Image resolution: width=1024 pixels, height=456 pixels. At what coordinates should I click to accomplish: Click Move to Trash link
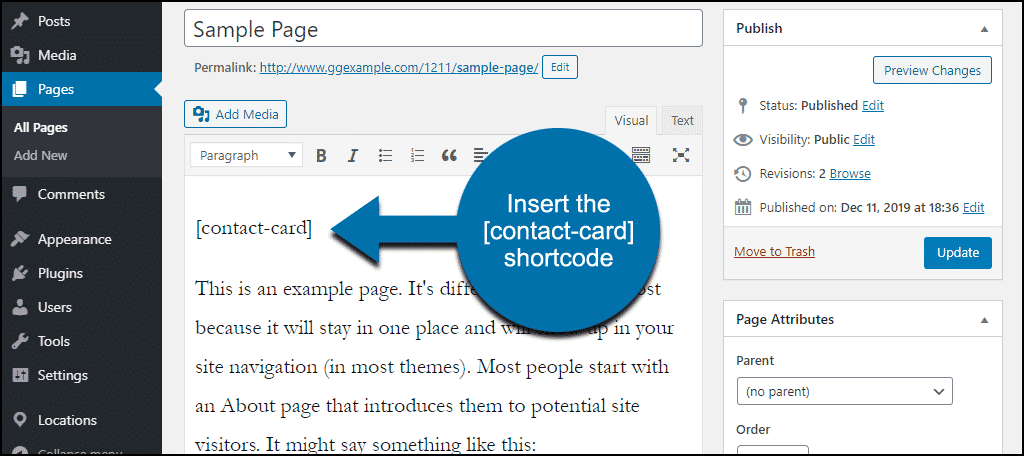(x=774, y=252)
